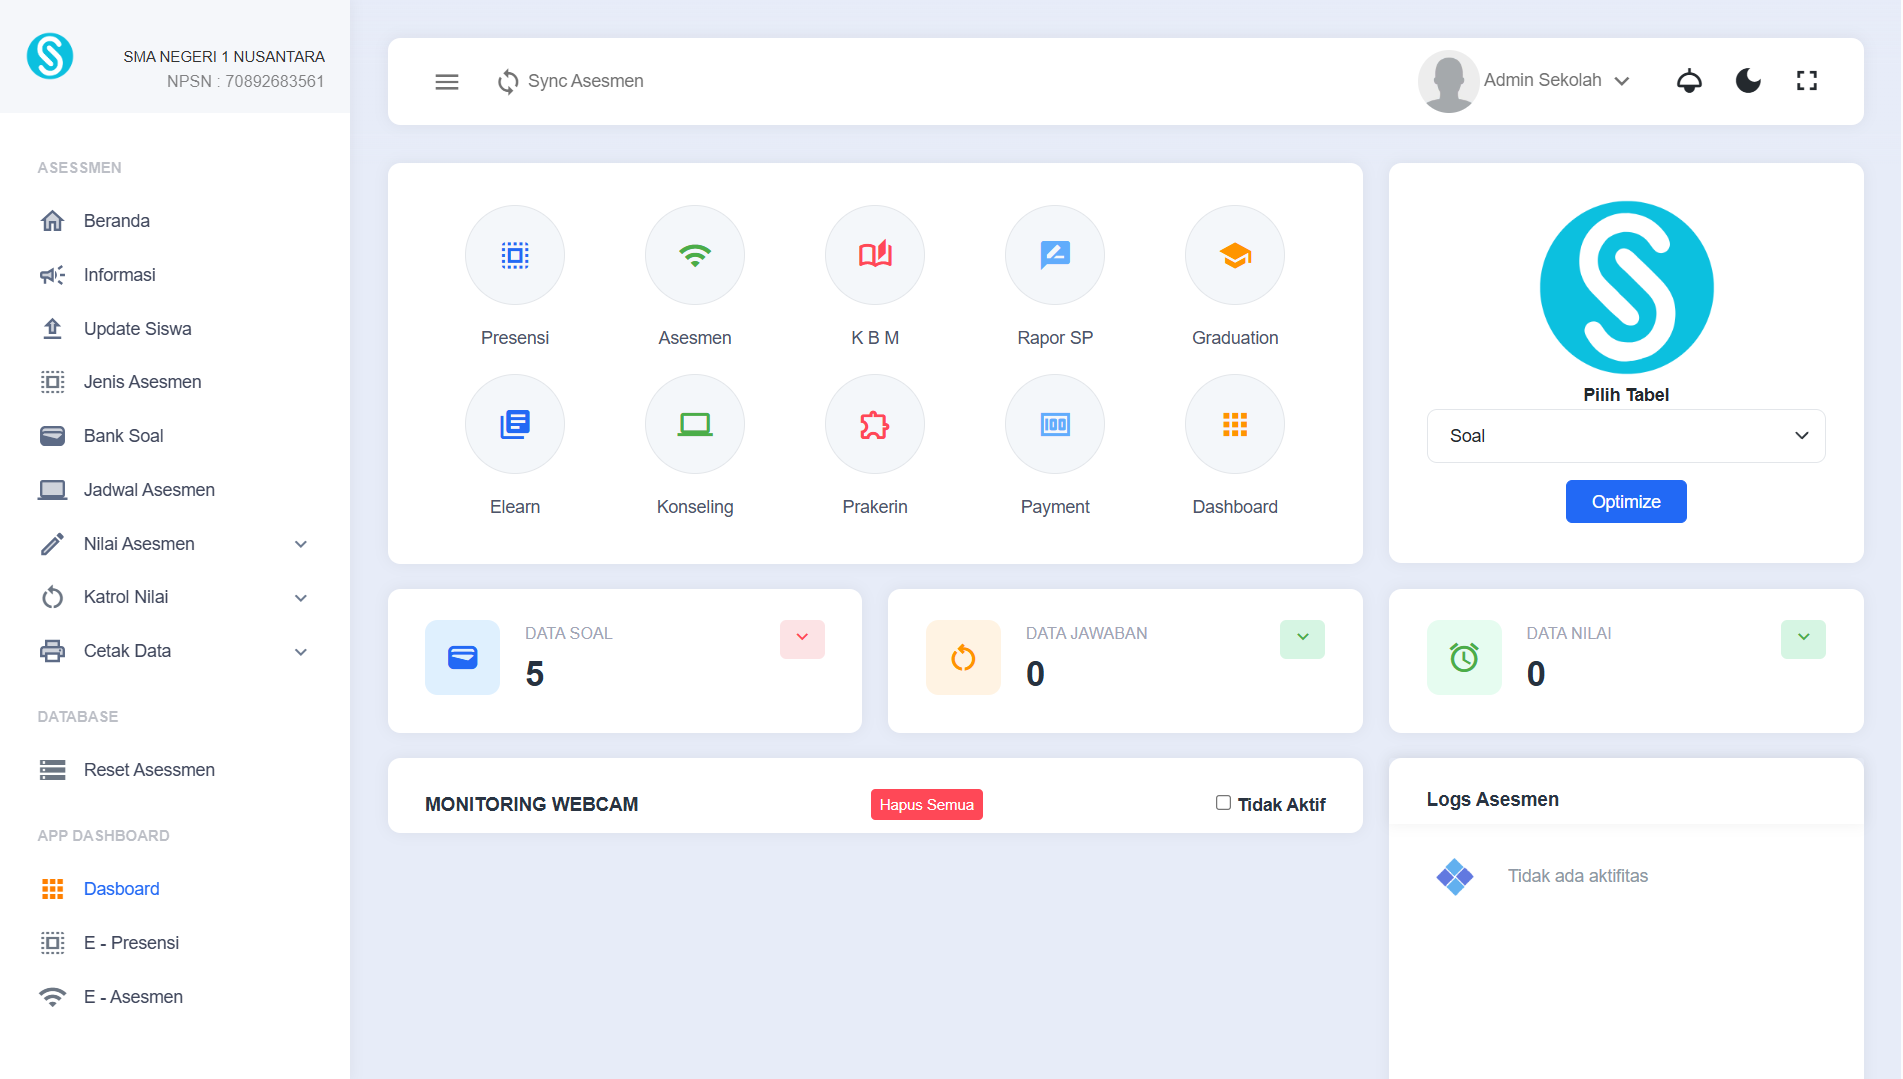Click the MONITORING WEBCAM heading
Screen dimensions: 1903x1079
coord(532,804)
